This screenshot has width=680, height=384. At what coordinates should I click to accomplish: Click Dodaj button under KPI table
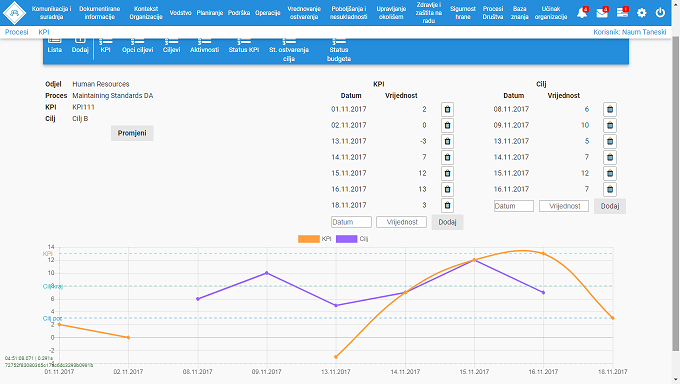click(x=447, y=222)
